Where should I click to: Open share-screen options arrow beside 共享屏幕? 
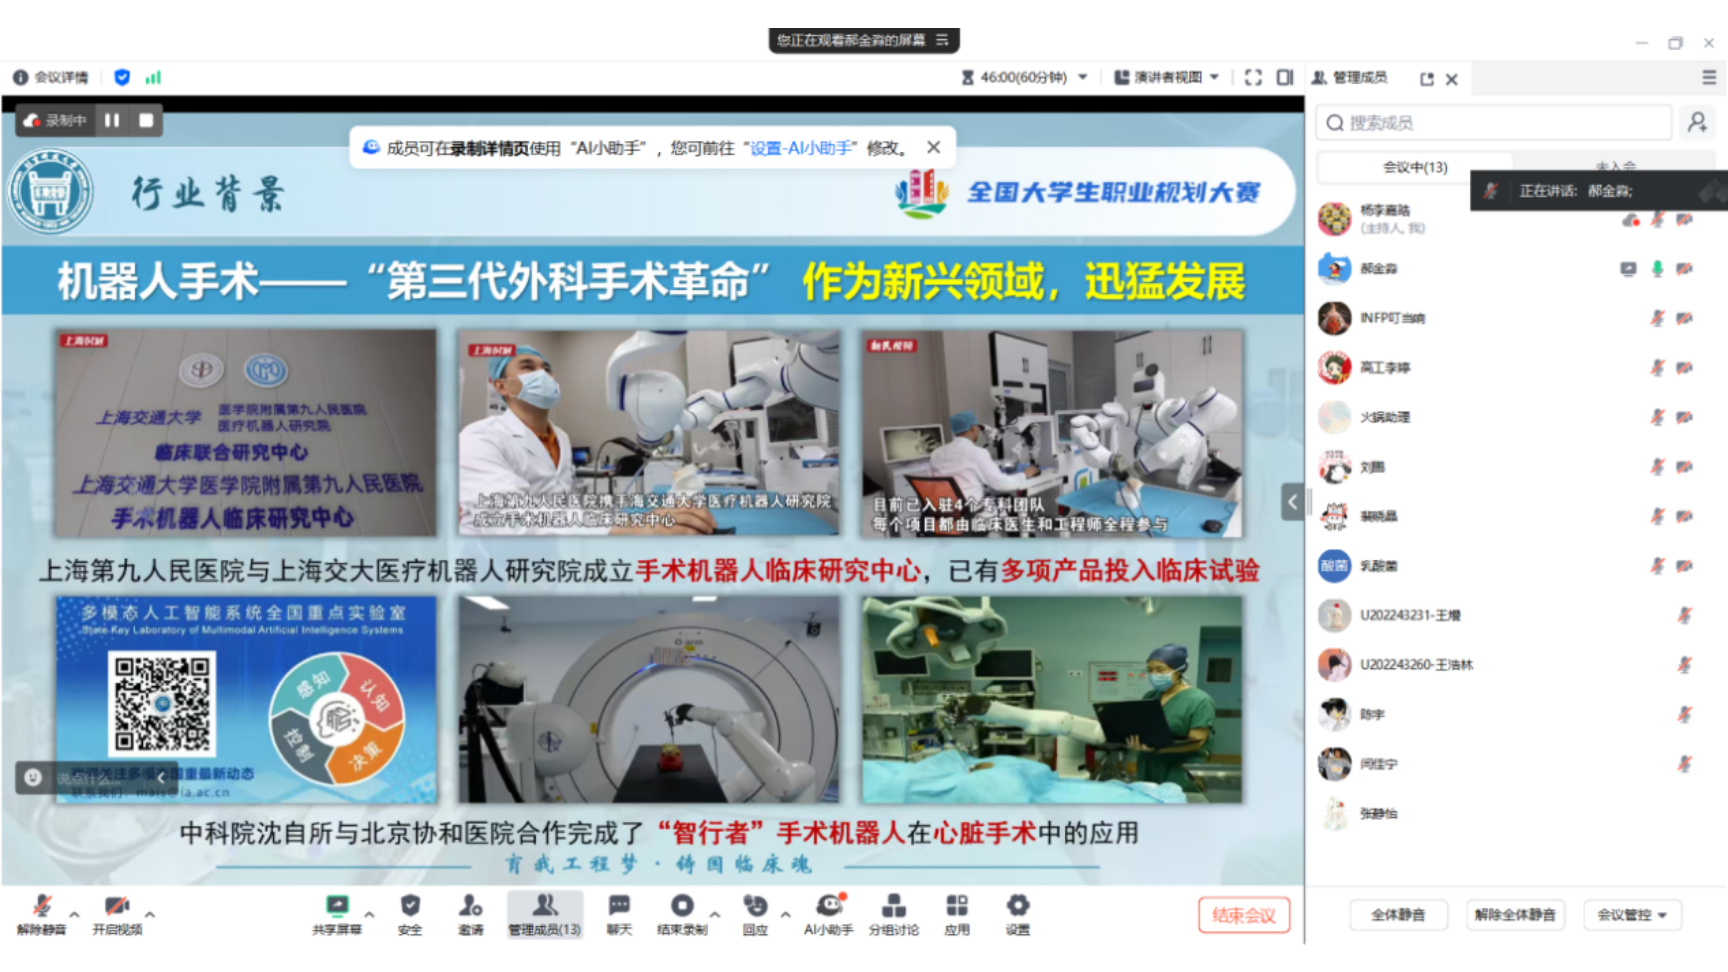click(x=370, y=914)
